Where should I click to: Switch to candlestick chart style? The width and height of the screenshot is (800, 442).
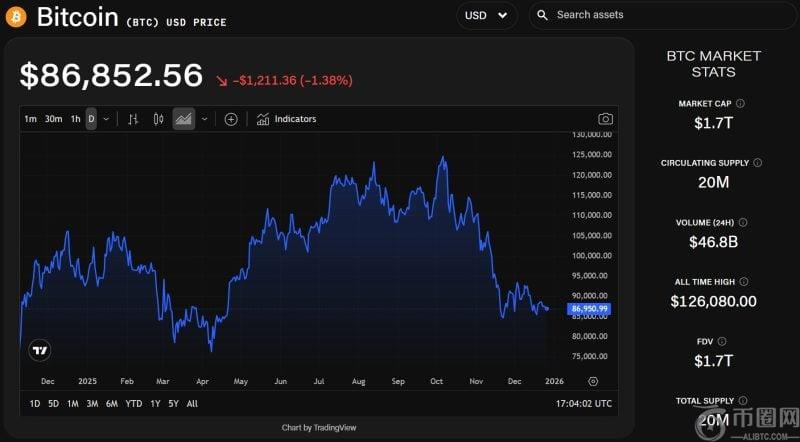tap(158, 119)
